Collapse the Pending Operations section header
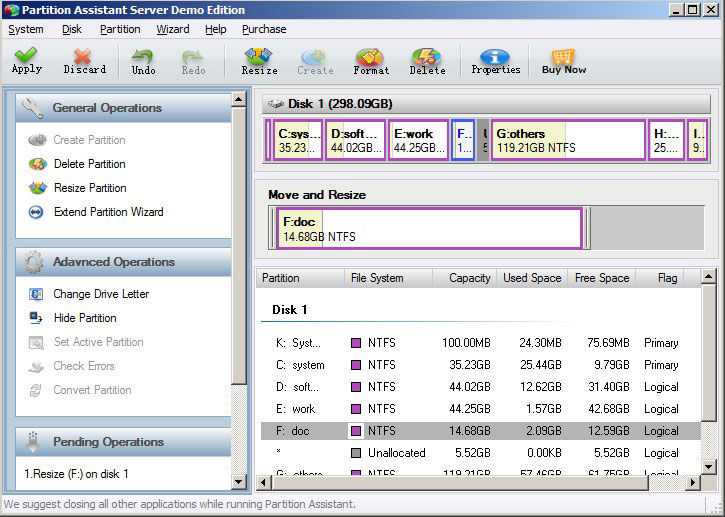Screen dimensions: 725x517 (123, 442)
